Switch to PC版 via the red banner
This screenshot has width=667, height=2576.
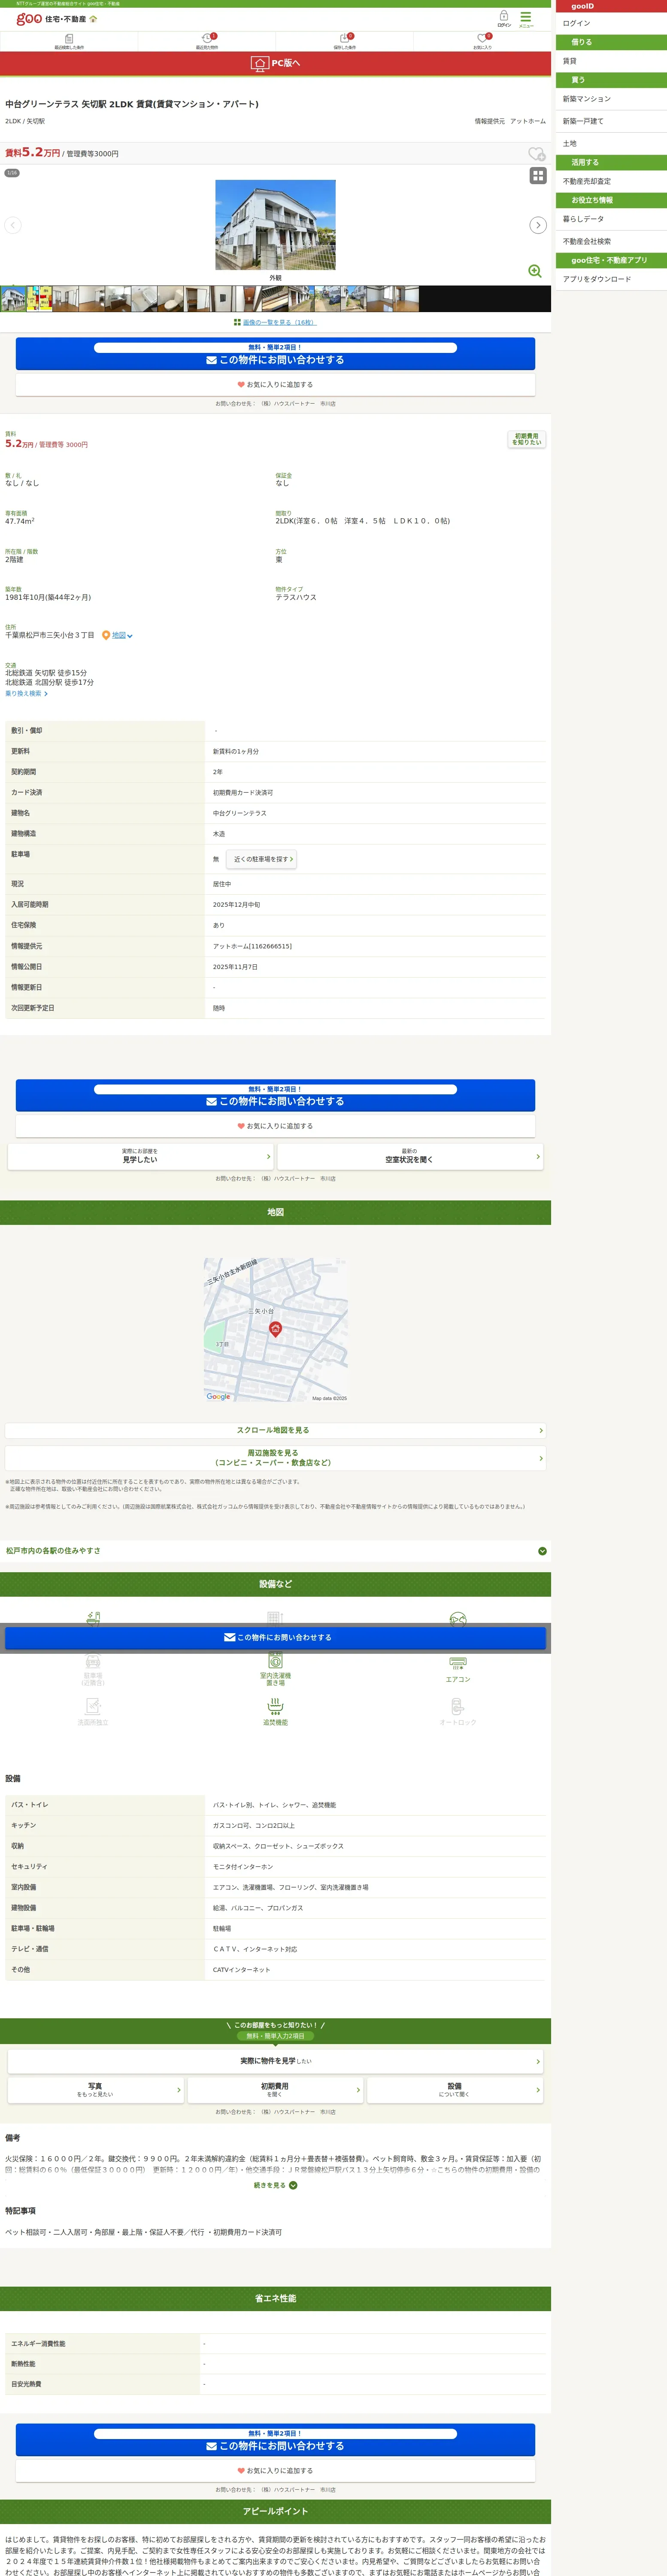(x=276, y=63)
